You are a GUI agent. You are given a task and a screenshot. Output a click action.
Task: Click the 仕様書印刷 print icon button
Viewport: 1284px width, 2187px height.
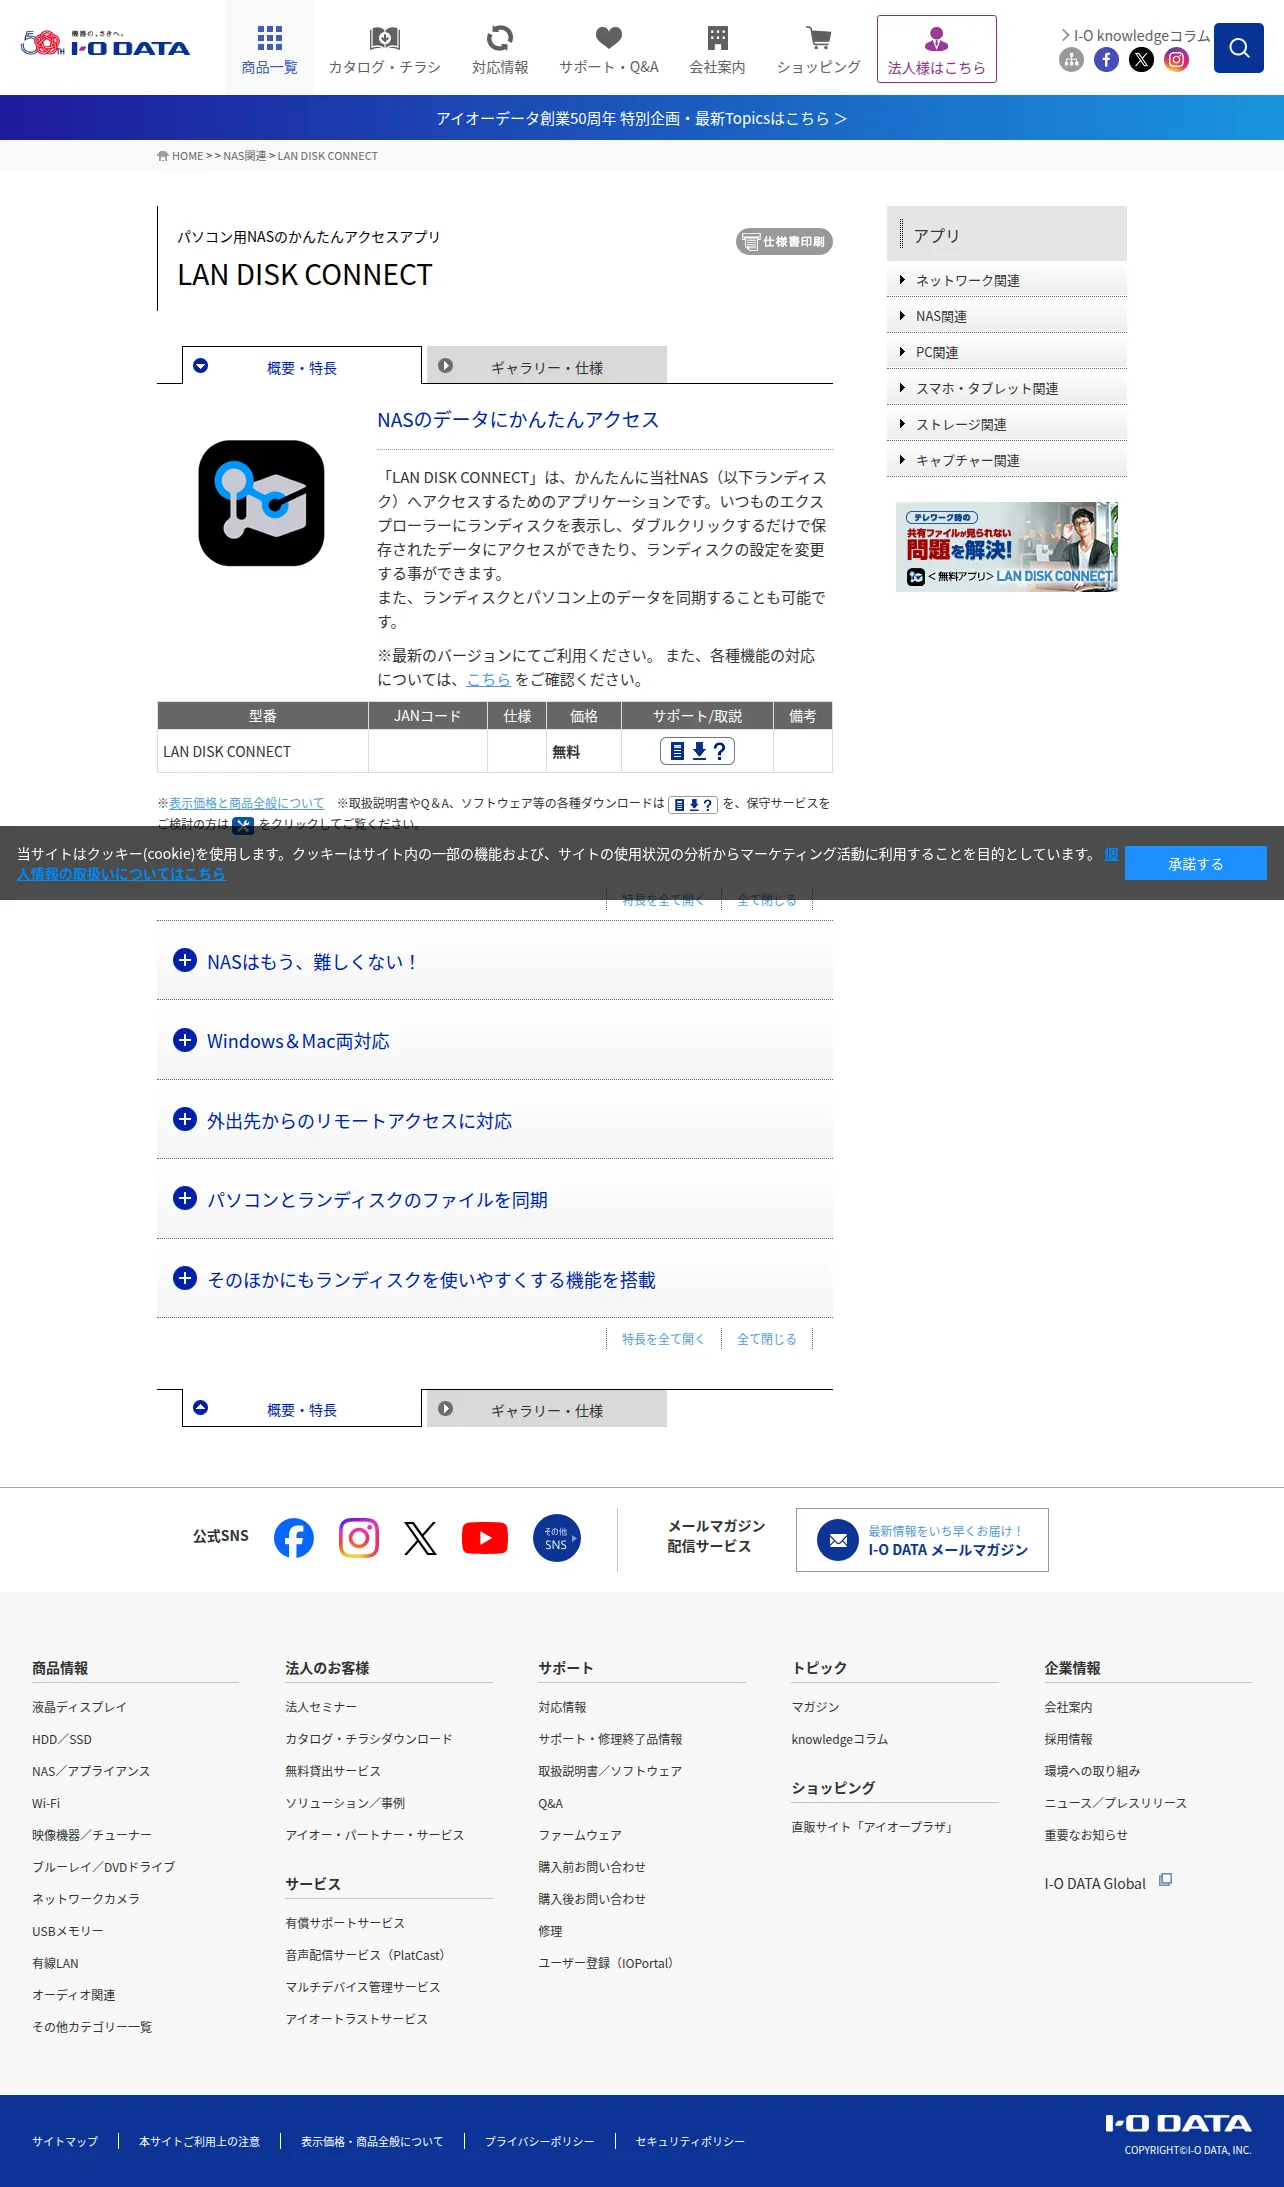[x=784, y=242]
